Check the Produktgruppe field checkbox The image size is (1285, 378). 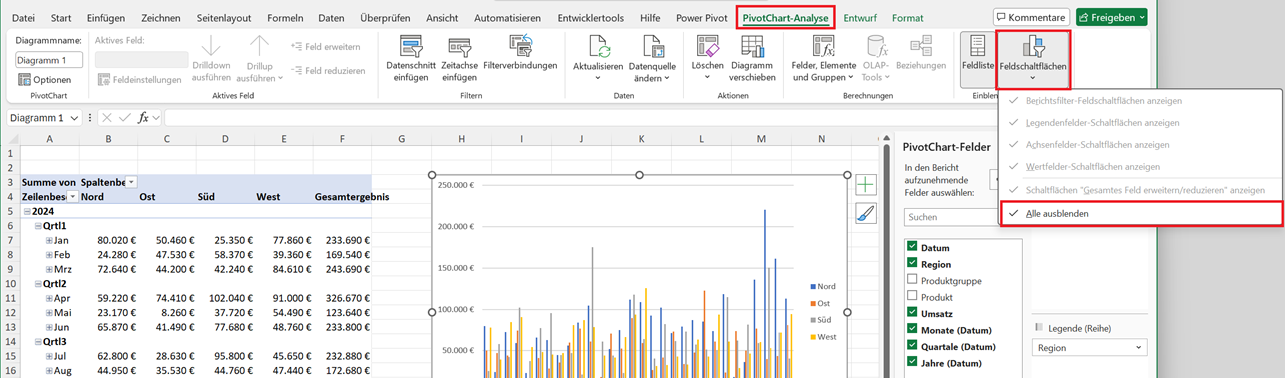[x=912, y=281]
